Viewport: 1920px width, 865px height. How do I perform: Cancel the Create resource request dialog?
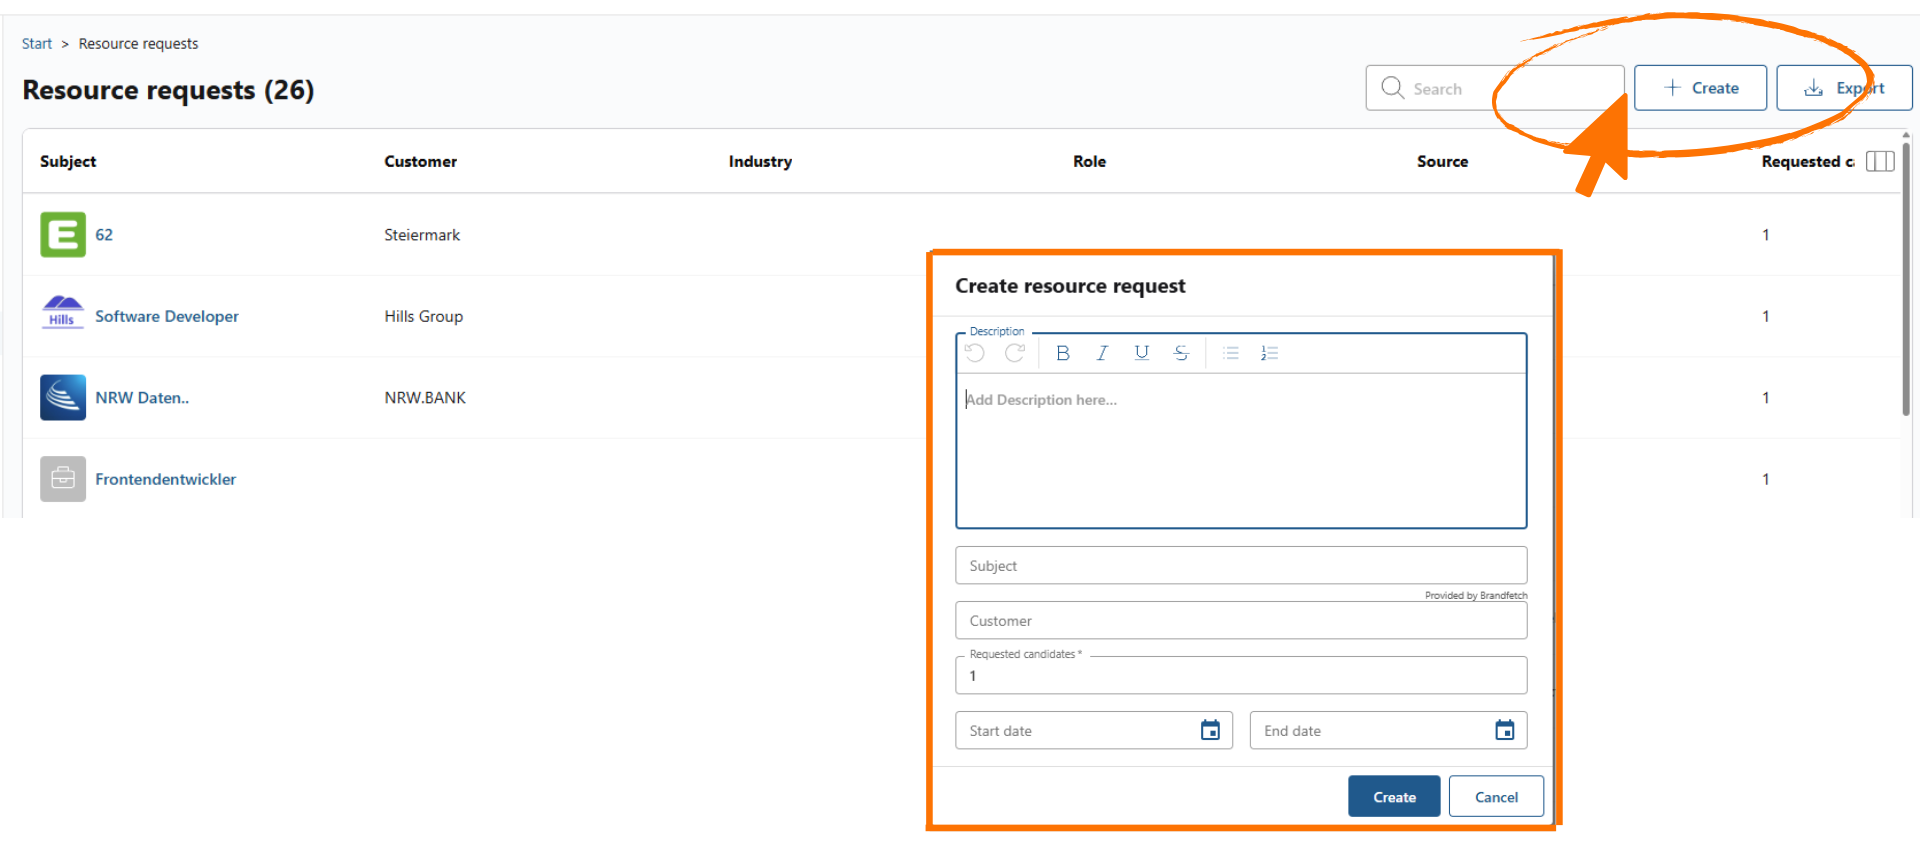1496,797
